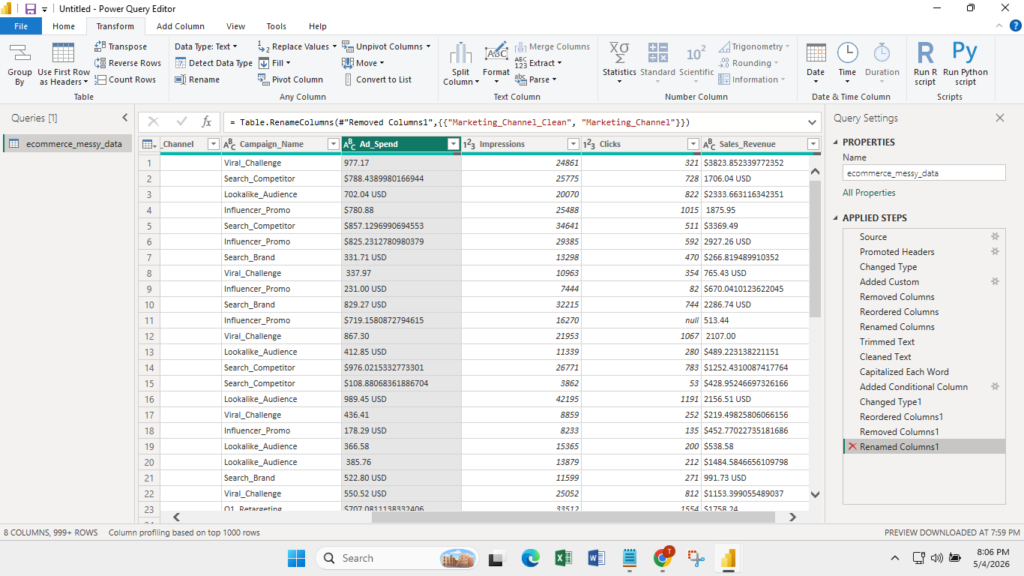The height and width of the screenshot is (576, 1024).
Task: Click the fx formula icon
Action: (206, 121)
